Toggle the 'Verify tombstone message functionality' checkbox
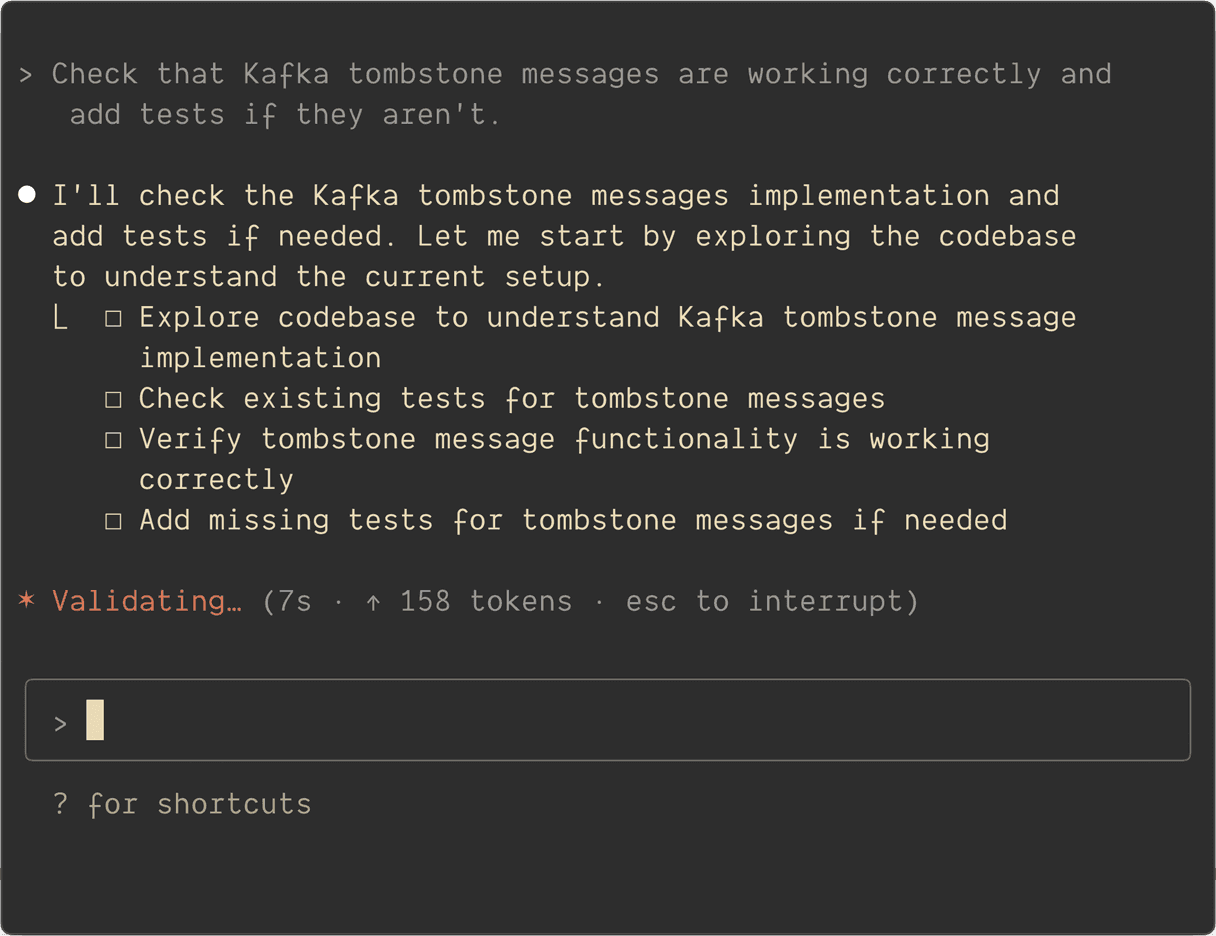This screenshot has height=936, width=1216. (x=113, y=440)
